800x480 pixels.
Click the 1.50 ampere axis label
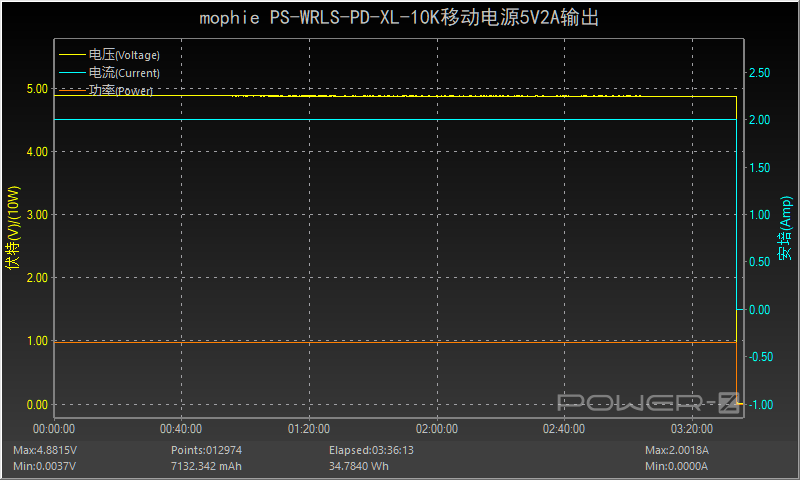point(760,168)
